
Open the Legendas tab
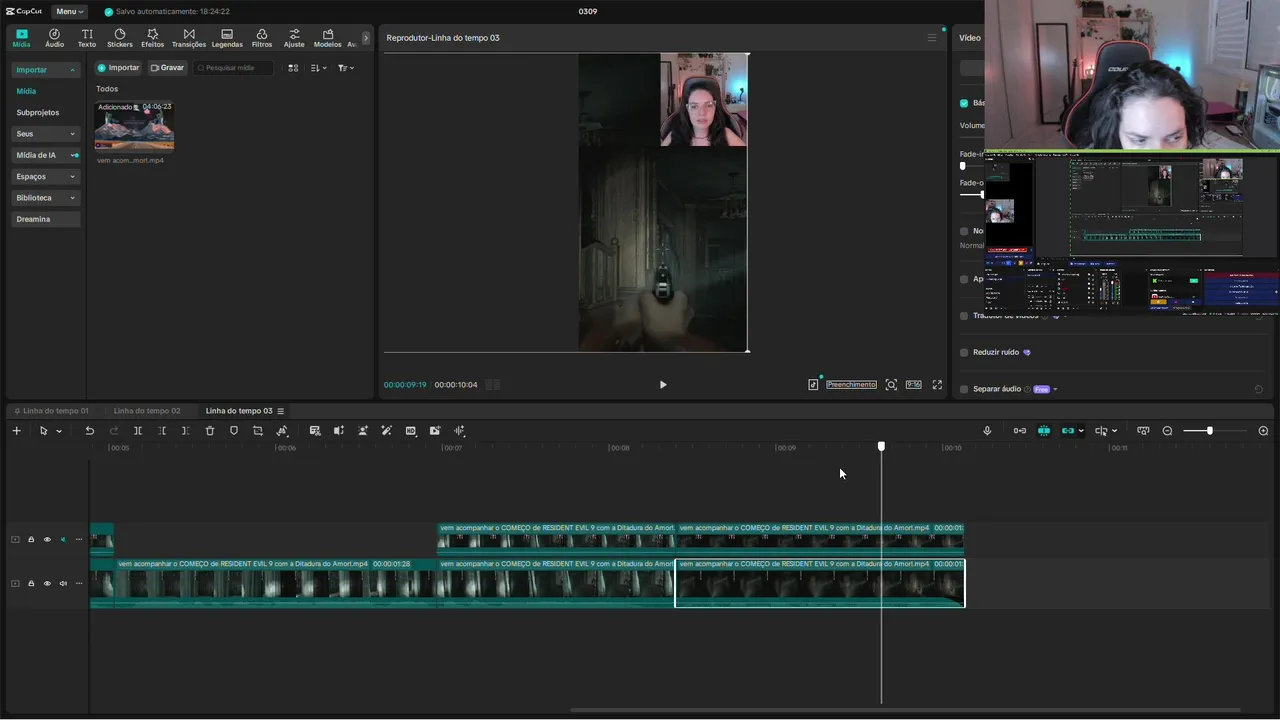[x=227, y=38]
